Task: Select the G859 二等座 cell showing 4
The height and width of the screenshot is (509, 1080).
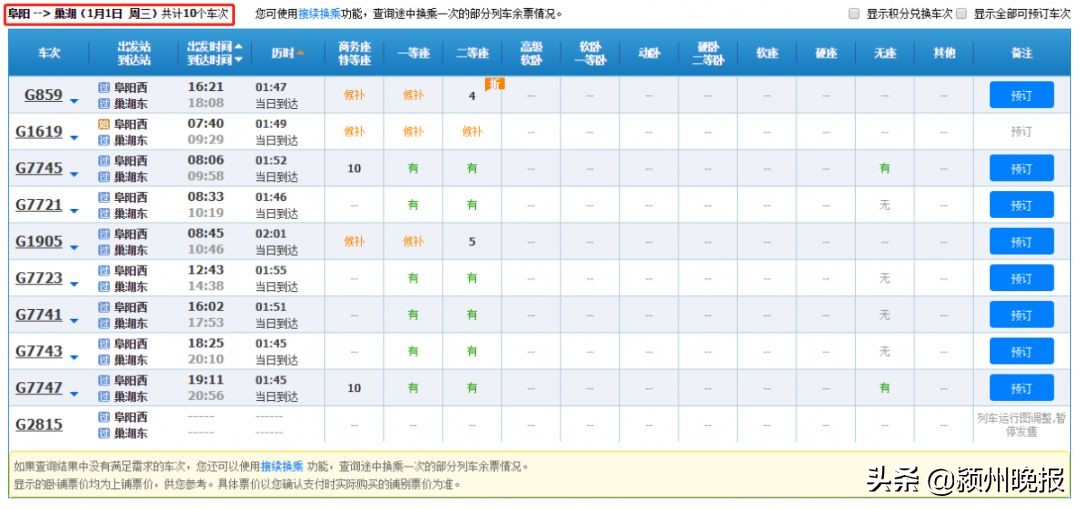Action: click(x=472, y=96)
